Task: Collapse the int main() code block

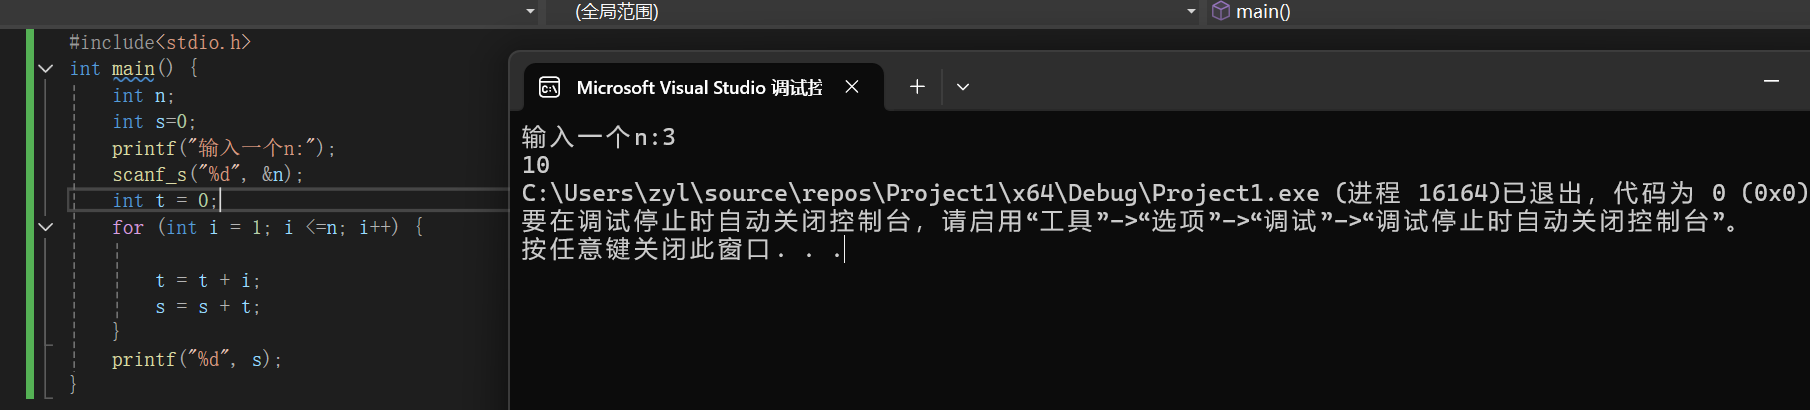Action: click(x=45, y=69)
